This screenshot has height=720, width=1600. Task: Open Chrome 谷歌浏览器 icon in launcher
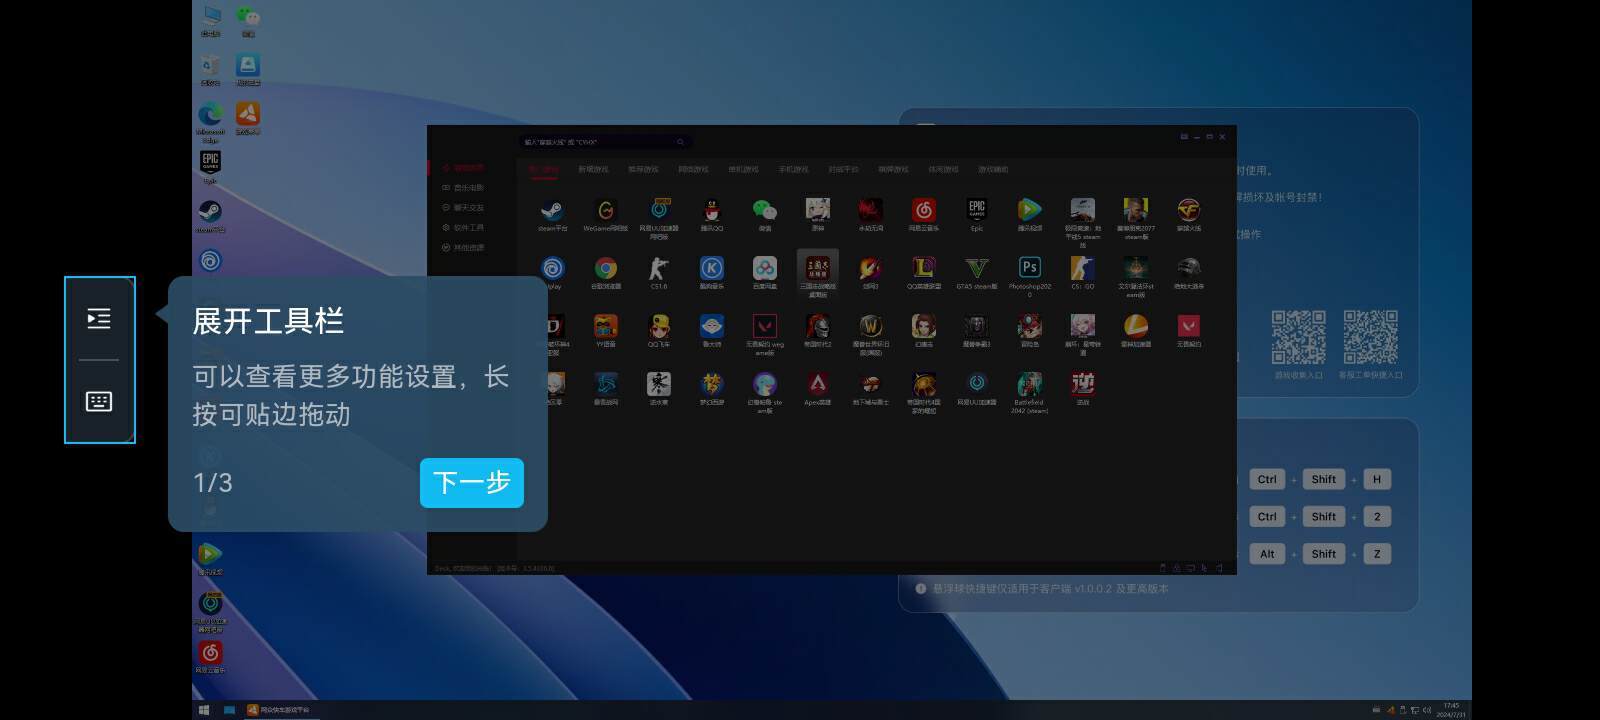pos(606,268)
